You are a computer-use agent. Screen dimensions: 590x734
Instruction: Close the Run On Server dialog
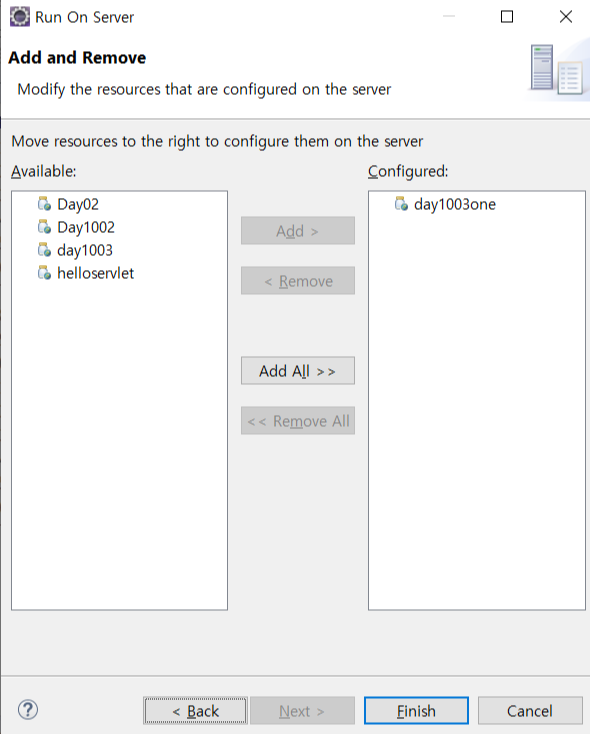pos(566,17)
